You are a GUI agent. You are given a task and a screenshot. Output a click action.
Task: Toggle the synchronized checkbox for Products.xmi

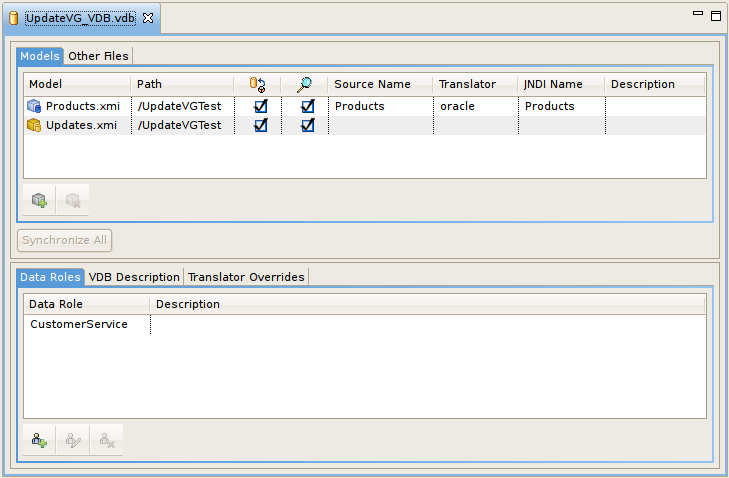[261, 106]
